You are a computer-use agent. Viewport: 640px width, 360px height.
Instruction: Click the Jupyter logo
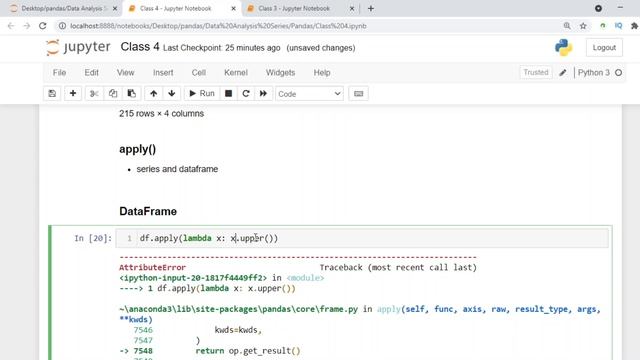pyautogui.click(x=78, y=47)
